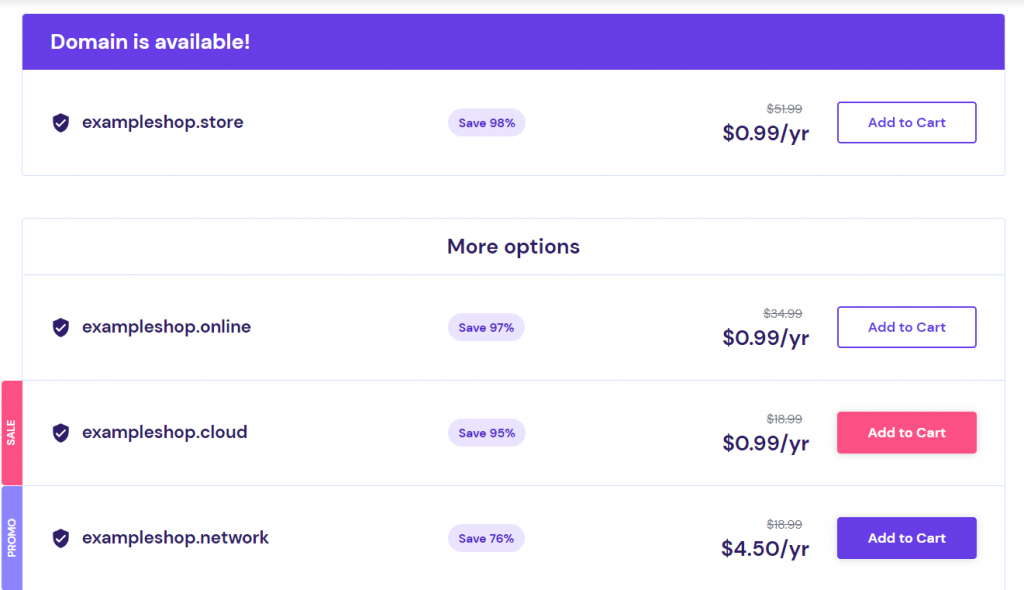Viewport: 1024px width, 590px height.
Task: Click the exampleshop.online domain name
Action: [x=166, y=327]
